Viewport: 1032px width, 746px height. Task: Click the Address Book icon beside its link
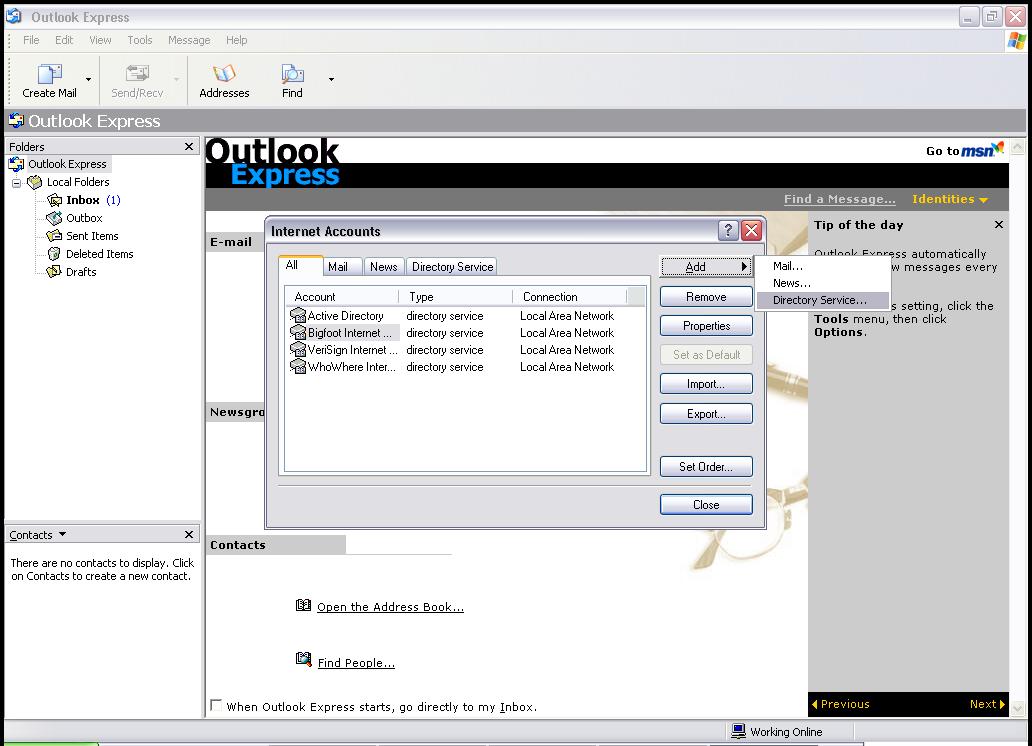(303, 605)
